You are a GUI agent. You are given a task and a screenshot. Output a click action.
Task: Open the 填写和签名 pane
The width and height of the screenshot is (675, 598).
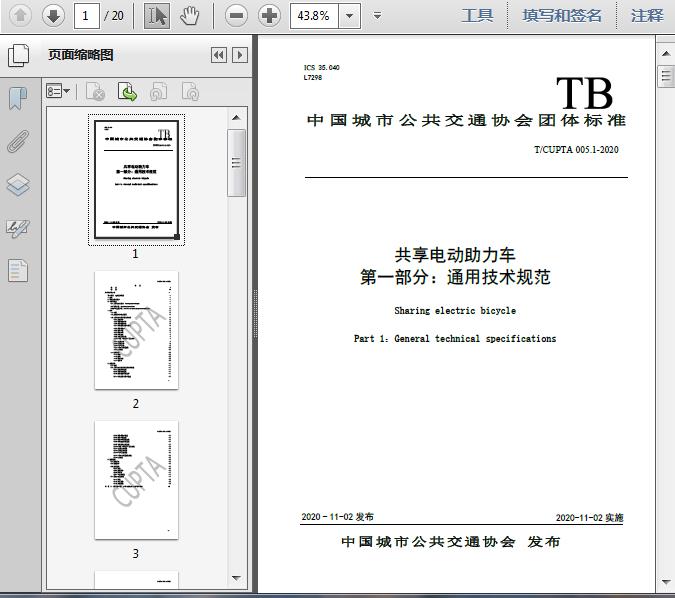point(562,16)
